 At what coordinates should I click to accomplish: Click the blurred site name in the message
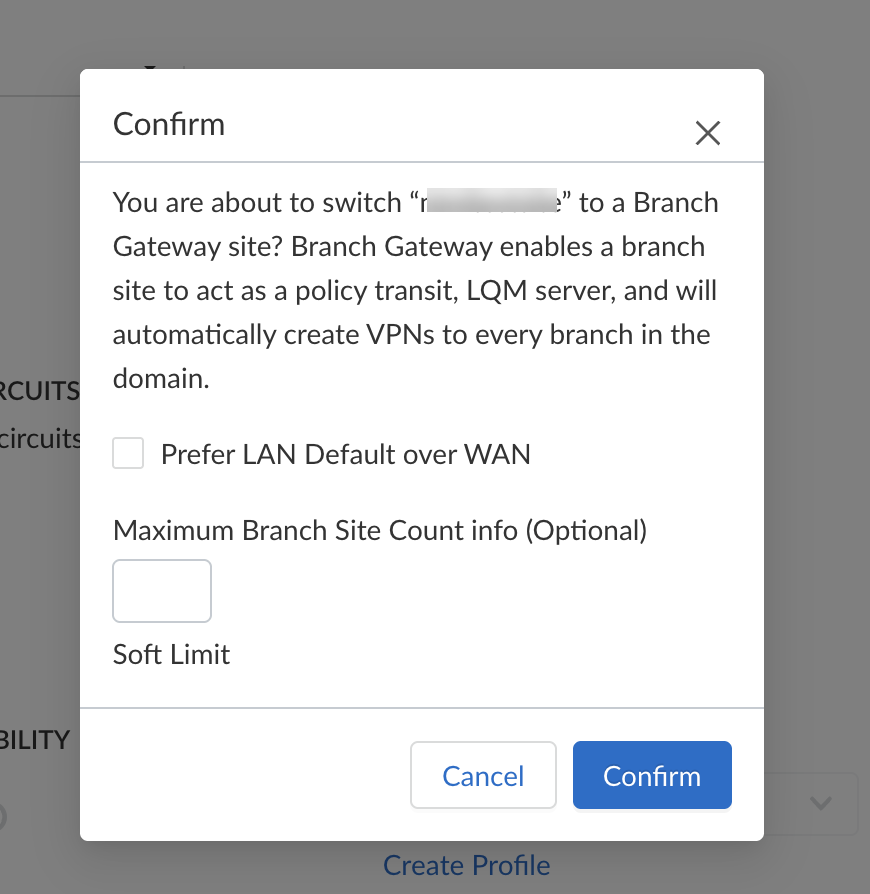pyautogui.click(x=491, y=203)
